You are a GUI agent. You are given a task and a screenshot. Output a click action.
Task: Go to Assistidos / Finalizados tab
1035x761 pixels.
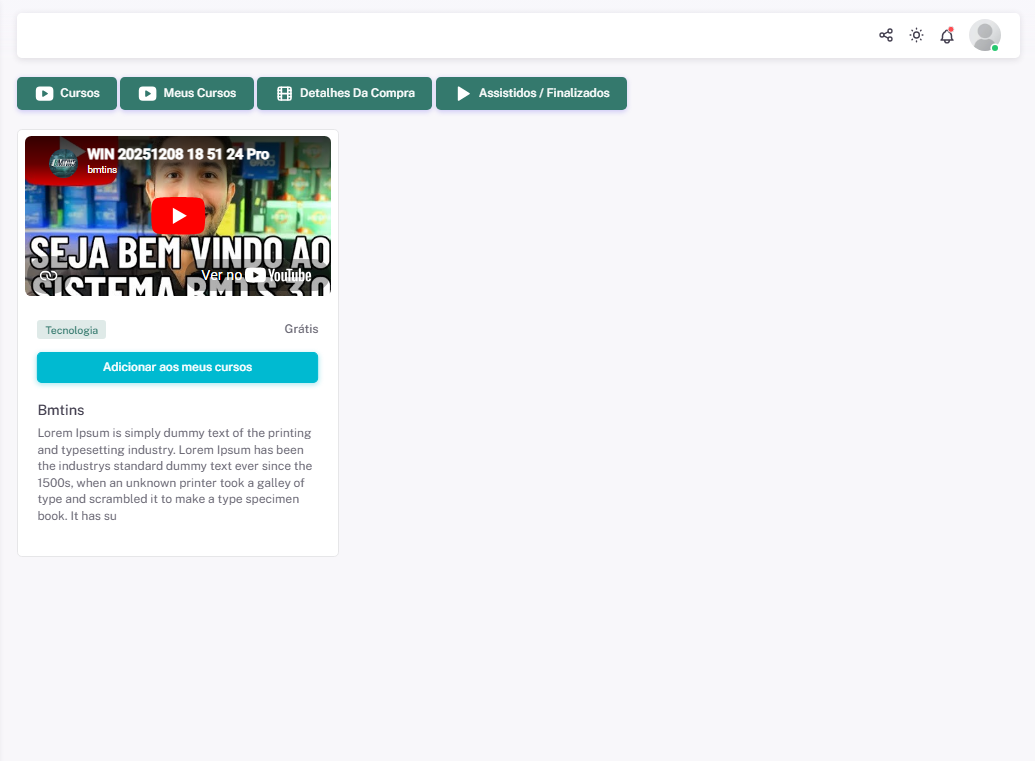click(x=531, y=93)
